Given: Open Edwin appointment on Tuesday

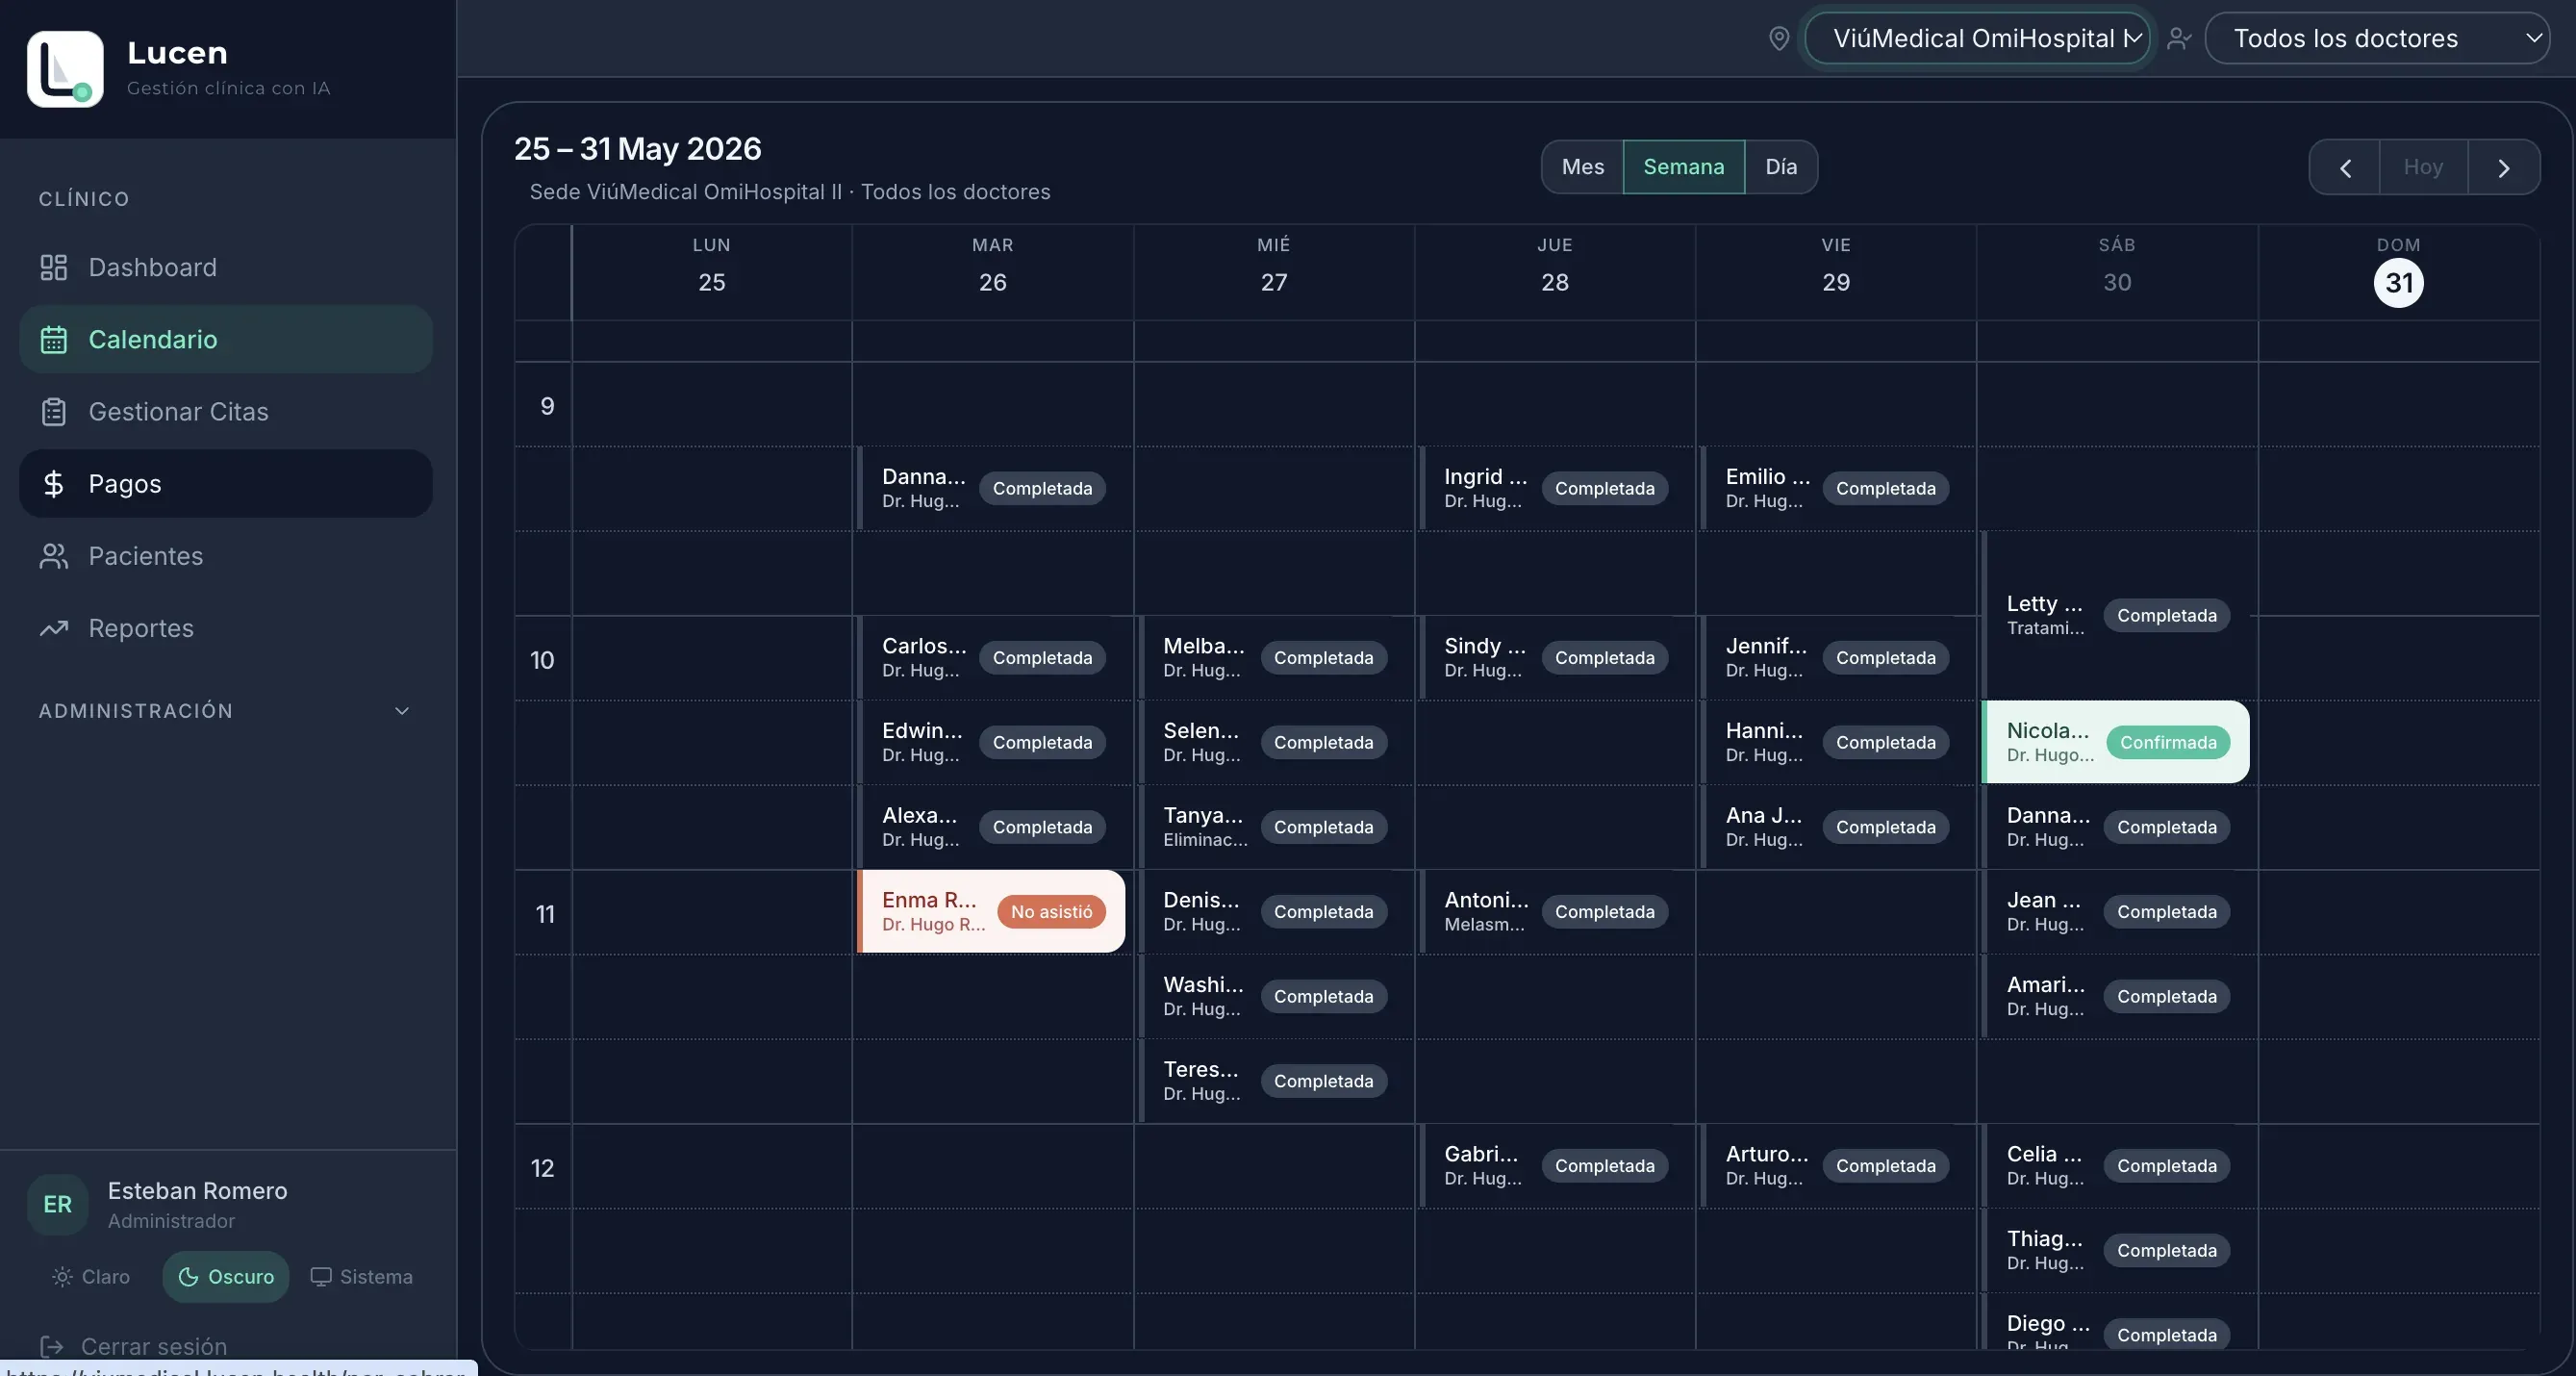Looking at the screenshot, I should pos(991,741).
